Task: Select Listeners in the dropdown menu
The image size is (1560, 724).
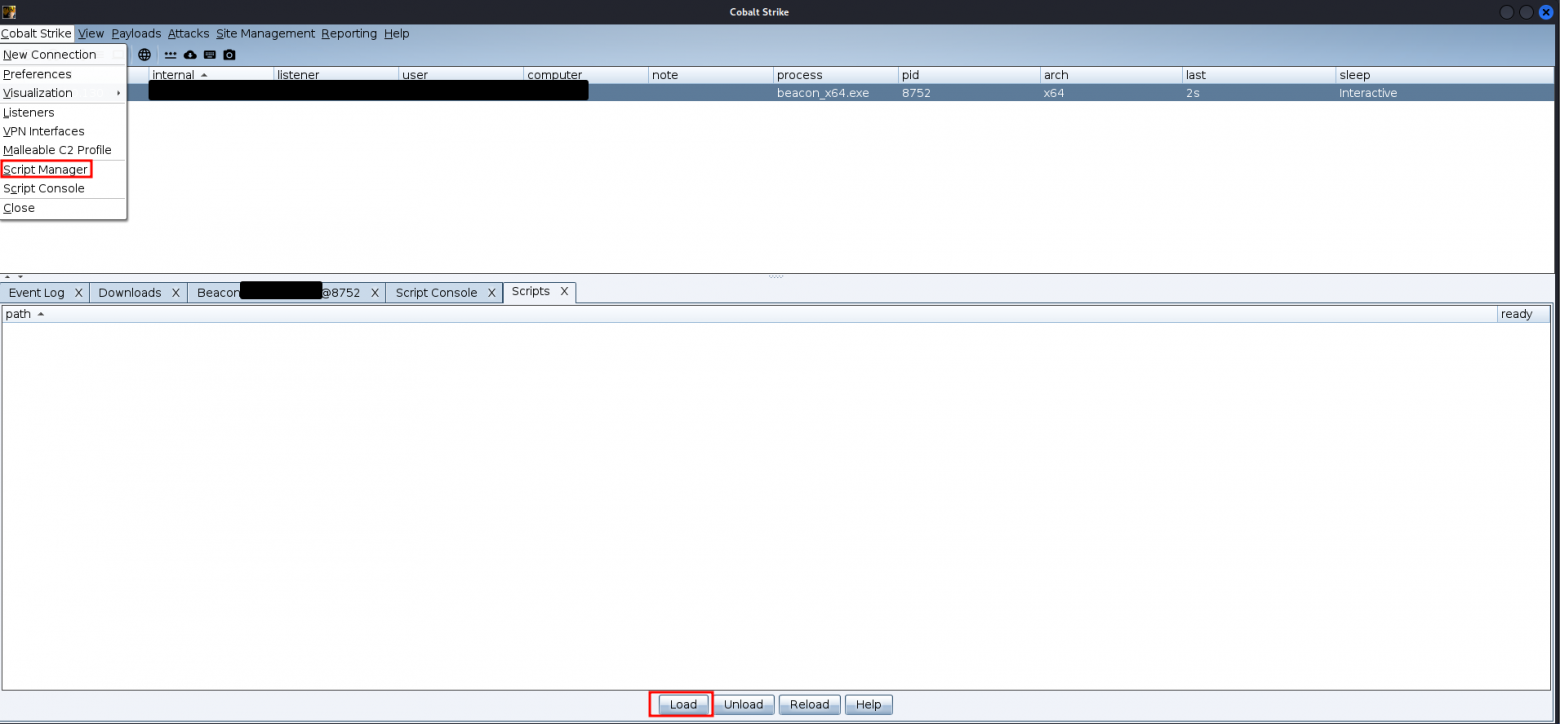Action: (x=63, y=112)
